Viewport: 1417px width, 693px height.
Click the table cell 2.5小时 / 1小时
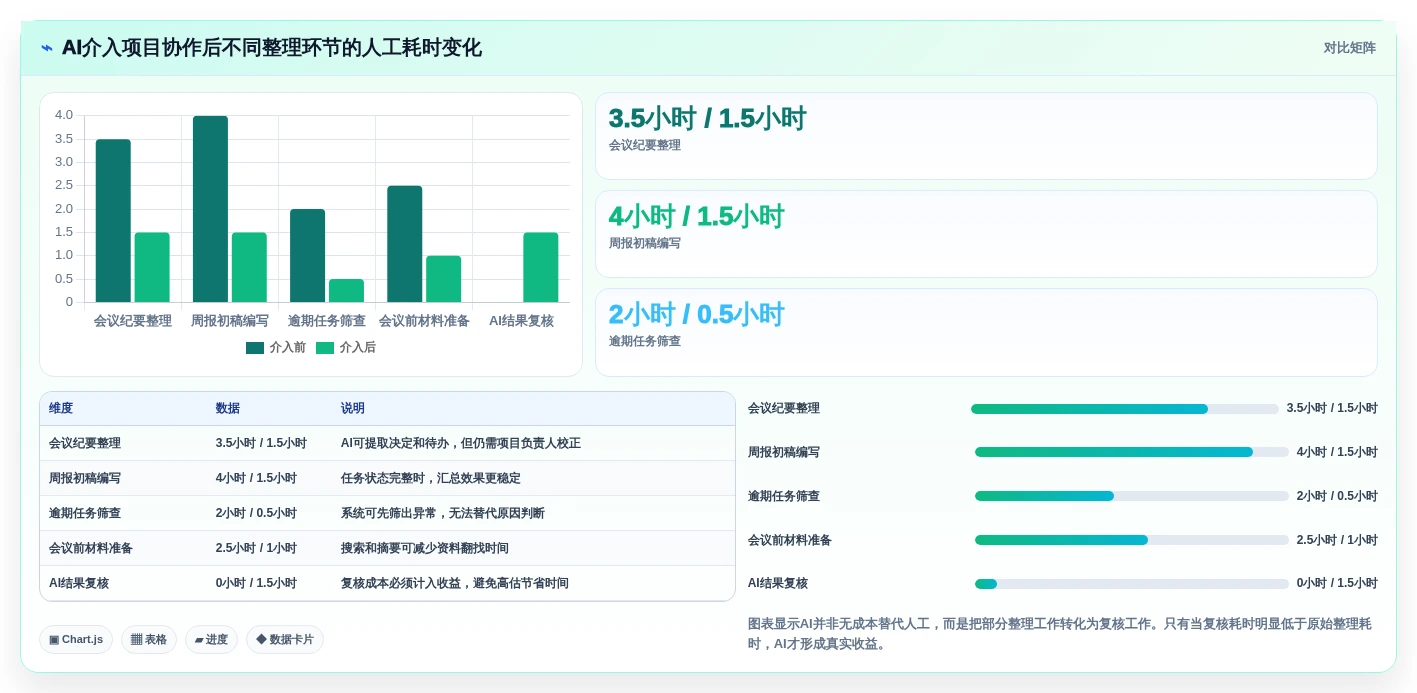click(x=256, y=548)
